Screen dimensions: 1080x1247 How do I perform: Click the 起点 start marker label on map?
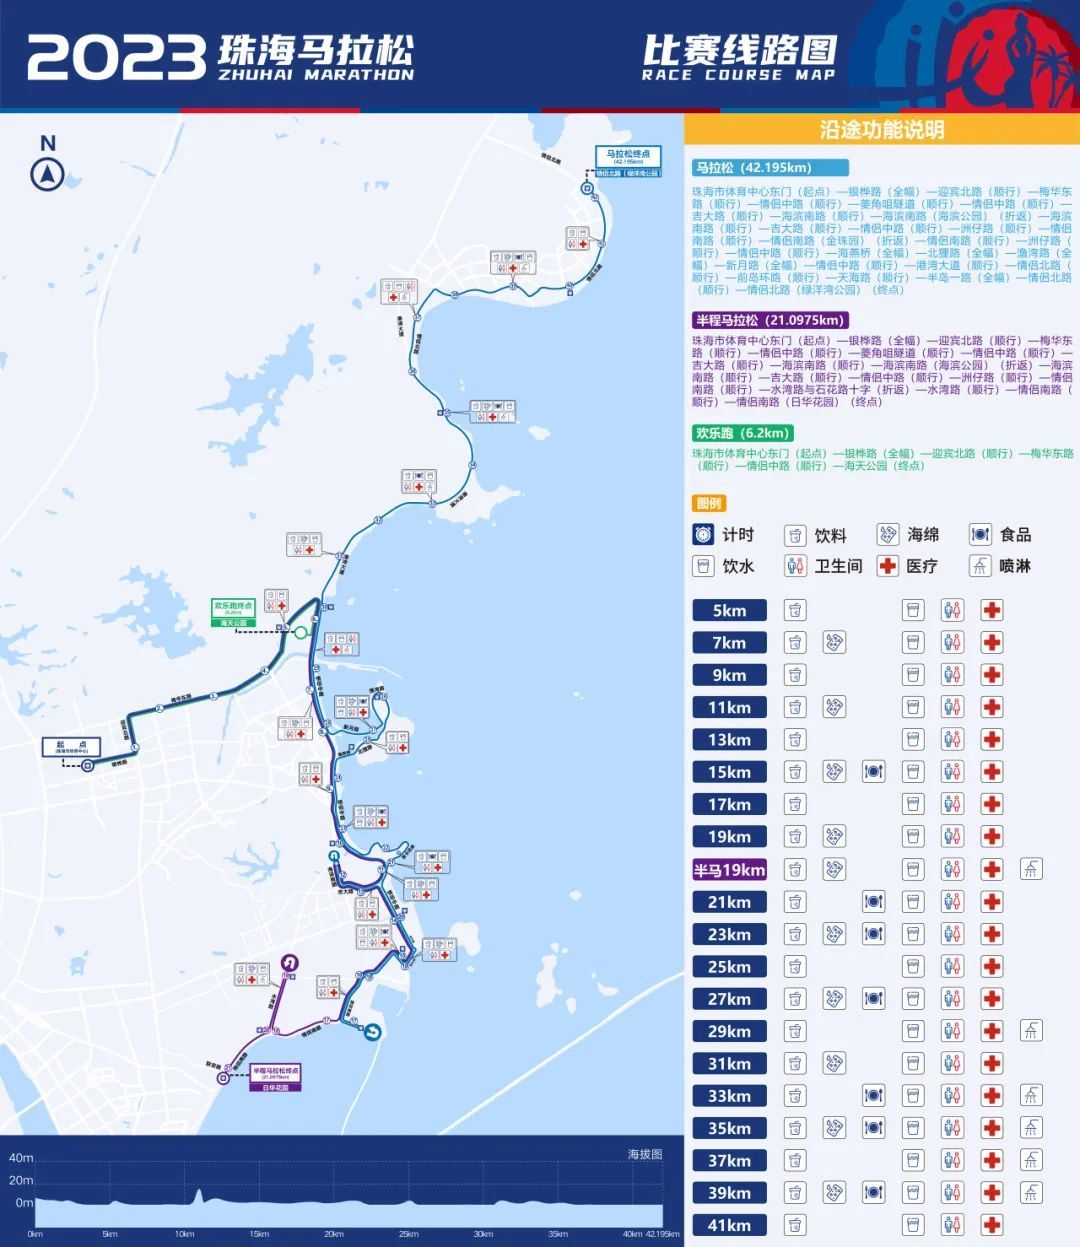coord(72,747)
